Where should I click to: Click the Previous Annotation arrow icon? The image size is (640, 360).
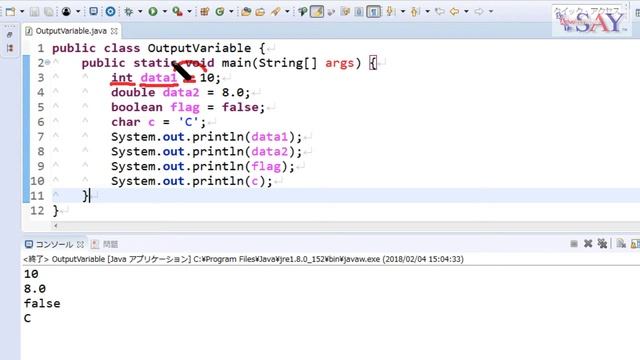tap(415, 11)
